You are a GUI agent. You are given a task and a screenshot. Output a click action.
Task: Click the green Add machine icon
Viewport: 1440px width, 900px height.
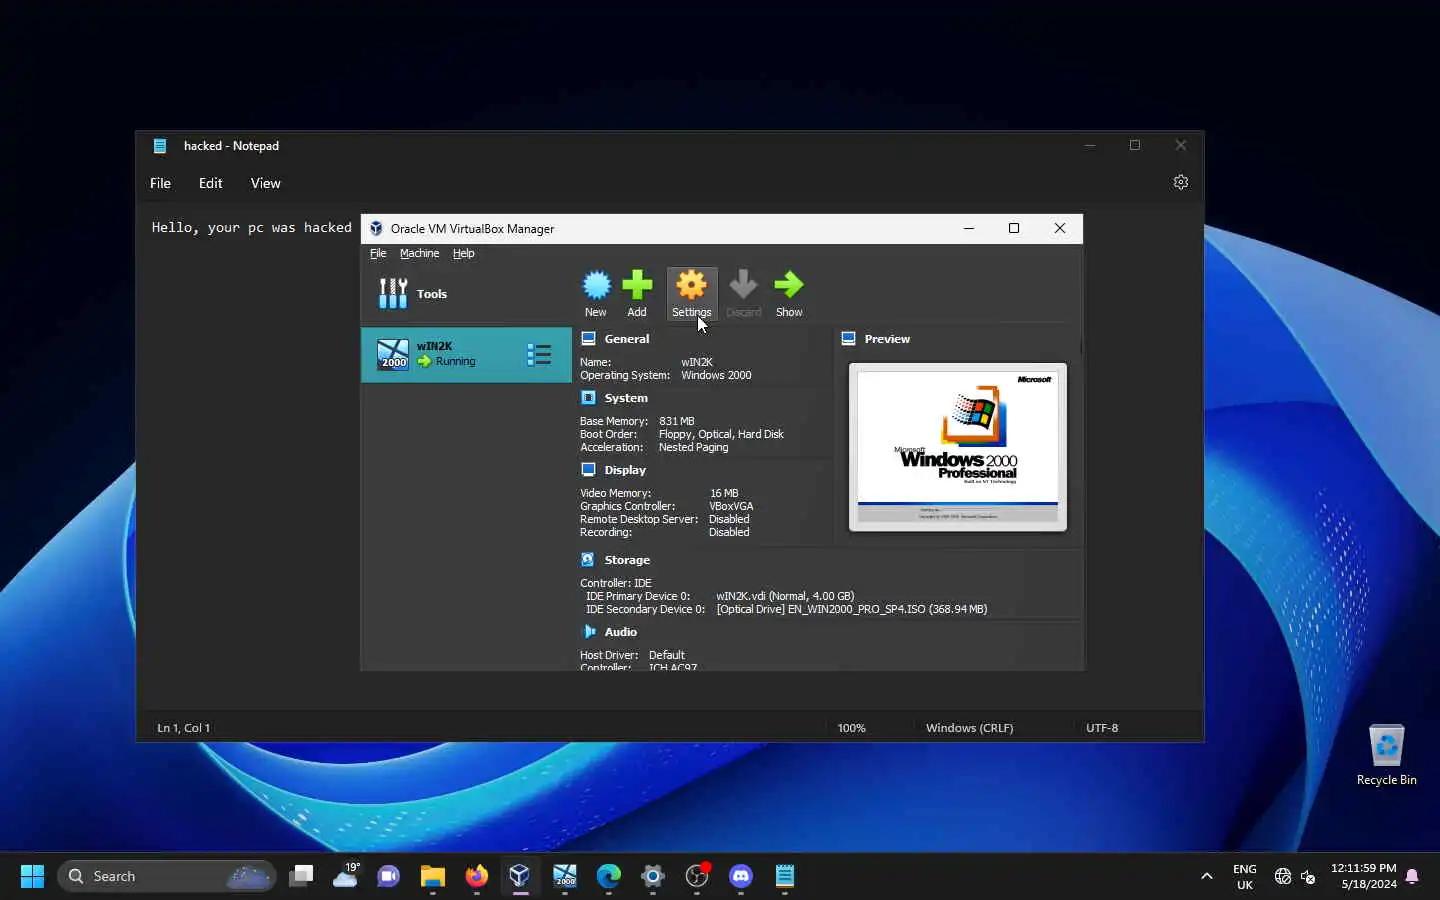click(637, 293)
